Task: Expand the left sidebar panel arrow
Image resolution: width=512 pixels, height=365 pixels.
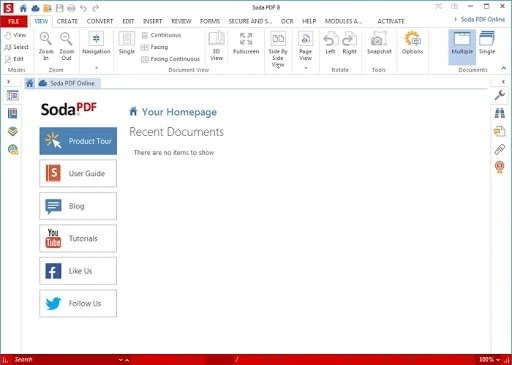Action: [9, 82]
